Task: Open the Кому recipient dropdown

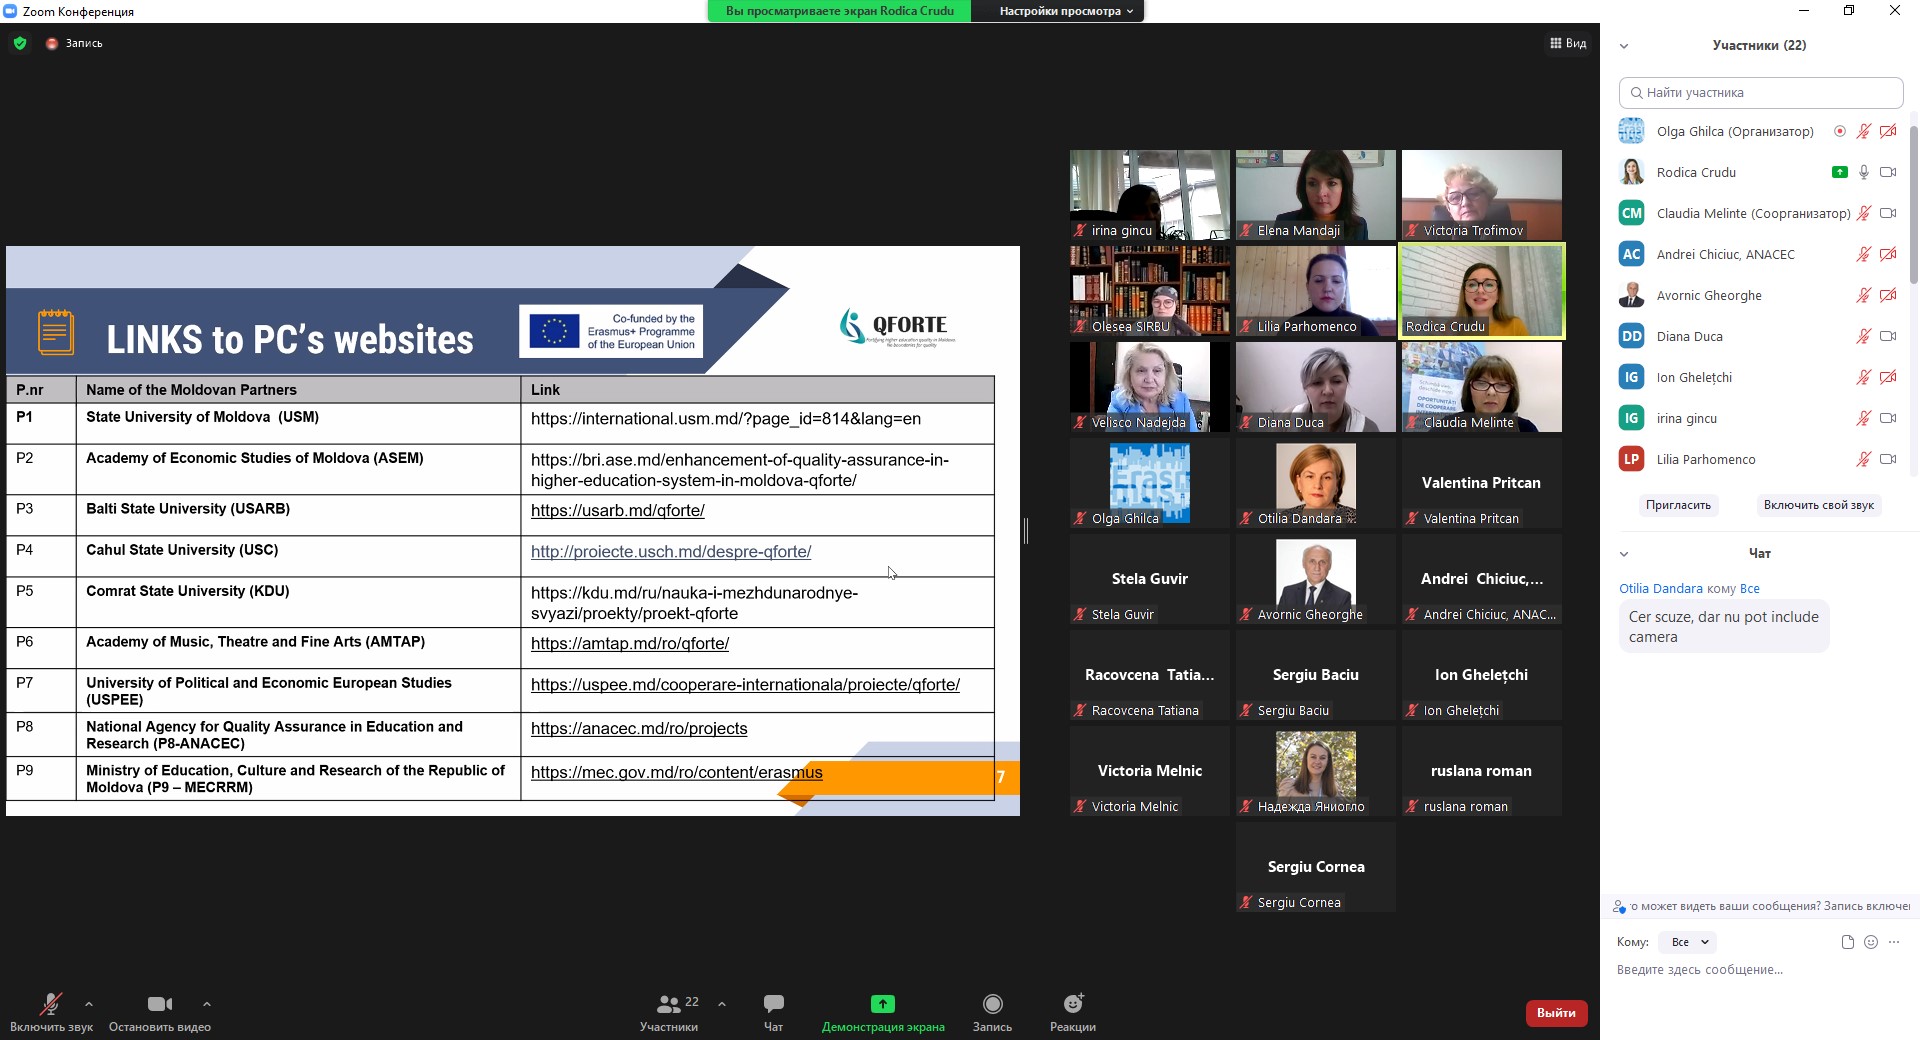Action: coord(1688,942)
